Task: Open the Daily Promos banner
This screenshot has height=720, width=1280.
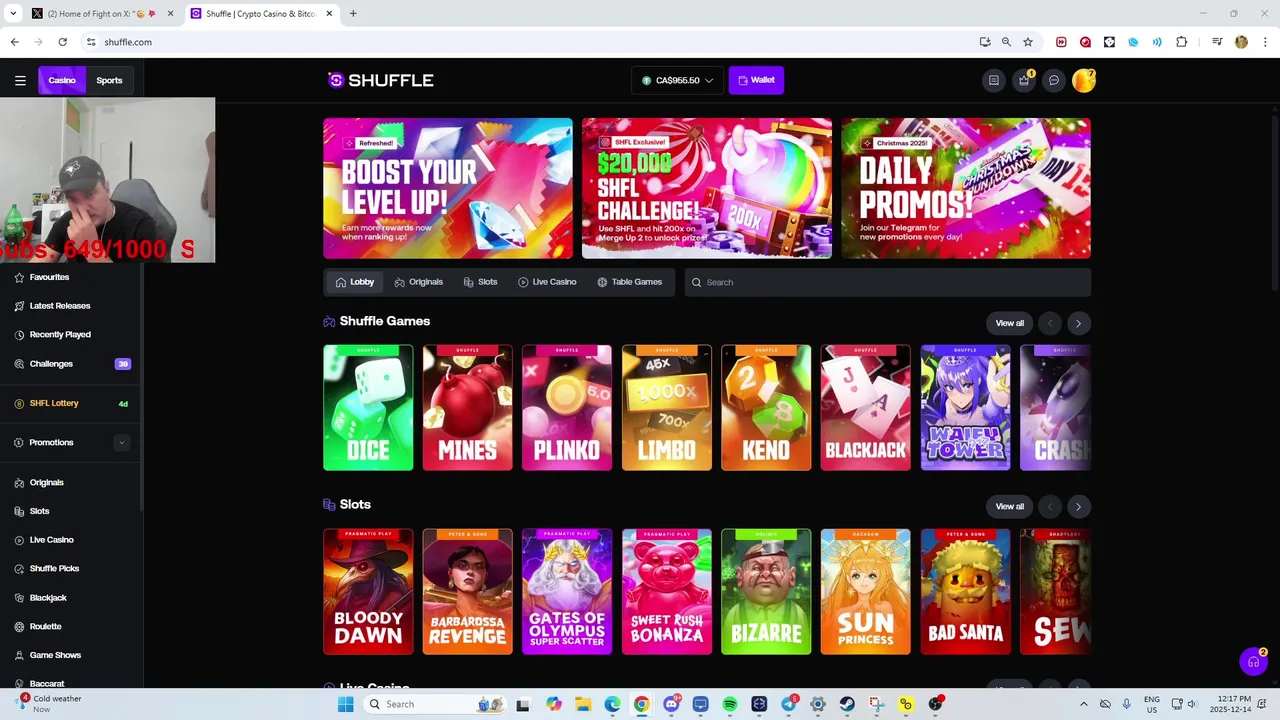Action: [966, 188]
